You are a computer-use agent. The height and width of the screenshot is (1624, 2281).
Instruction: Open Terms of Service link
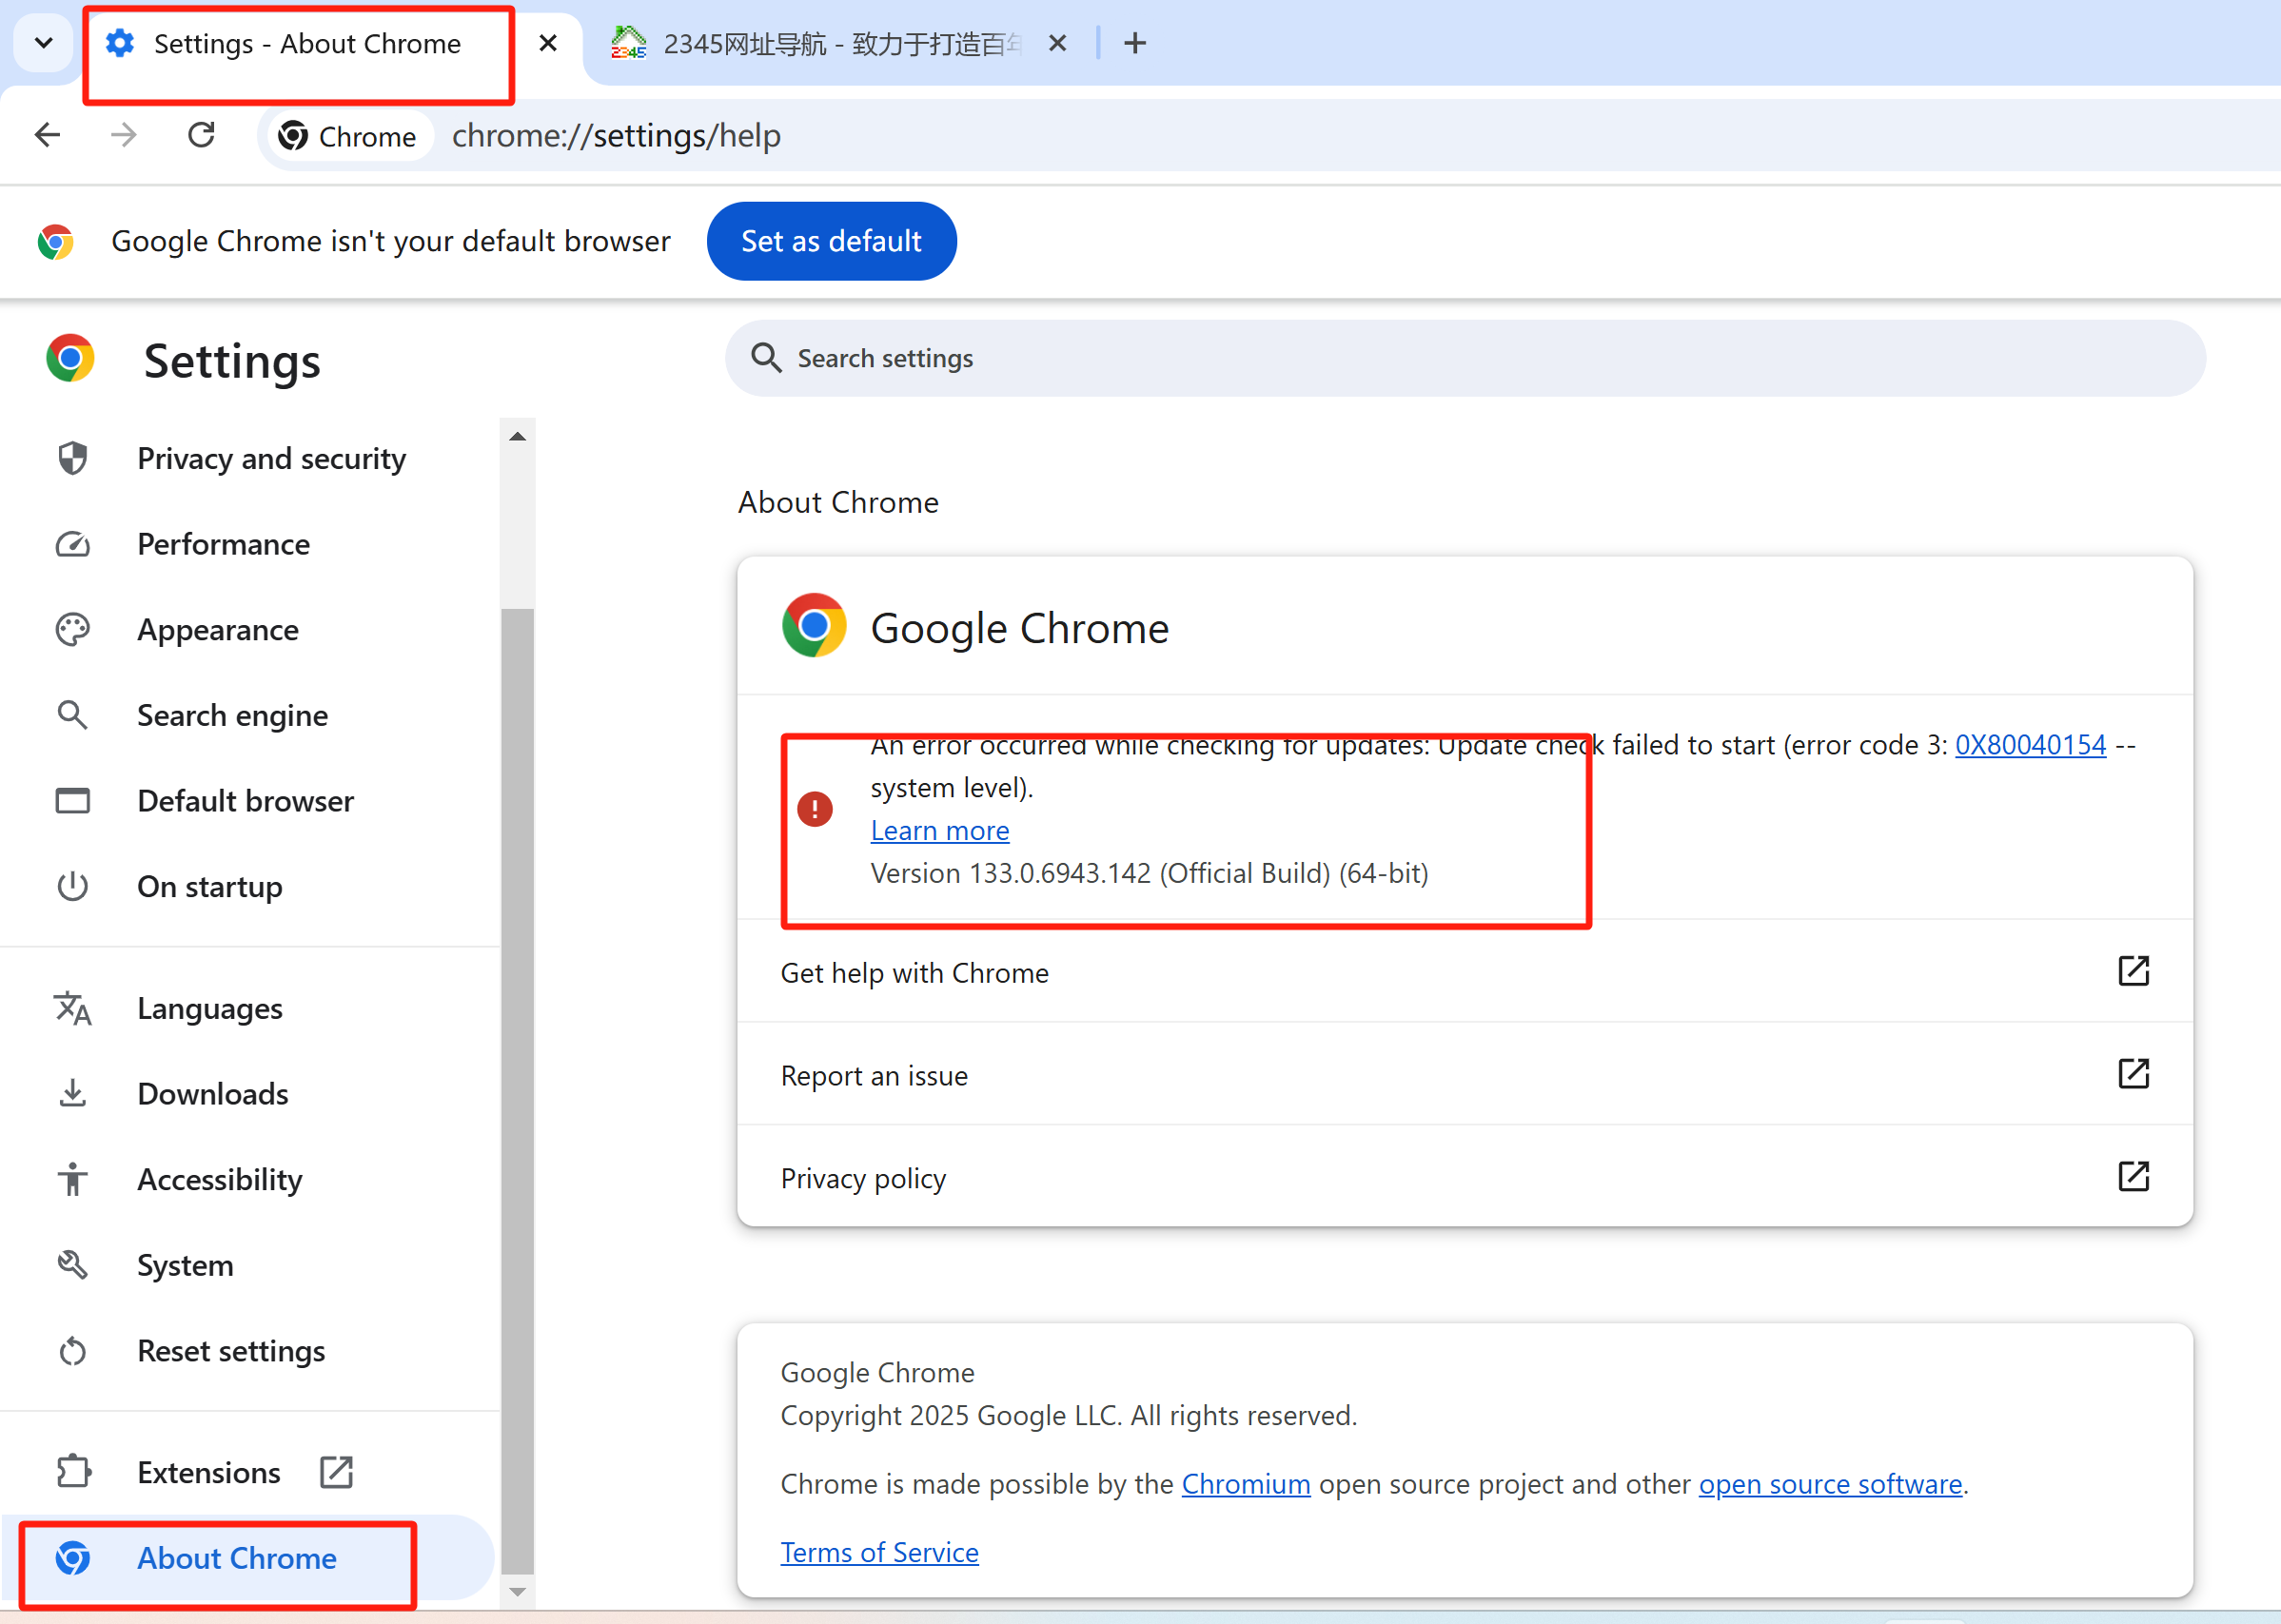pos(879,1552)
